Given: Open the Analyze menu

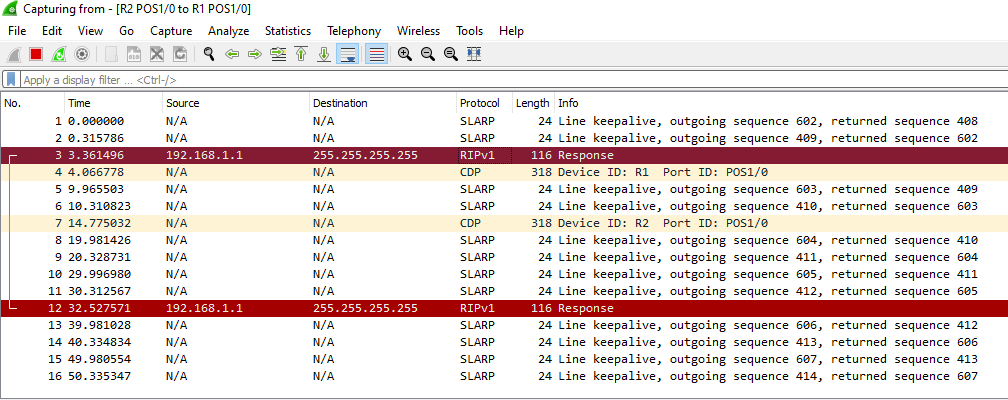Looking at the screenshot, I should click(228, 31).
